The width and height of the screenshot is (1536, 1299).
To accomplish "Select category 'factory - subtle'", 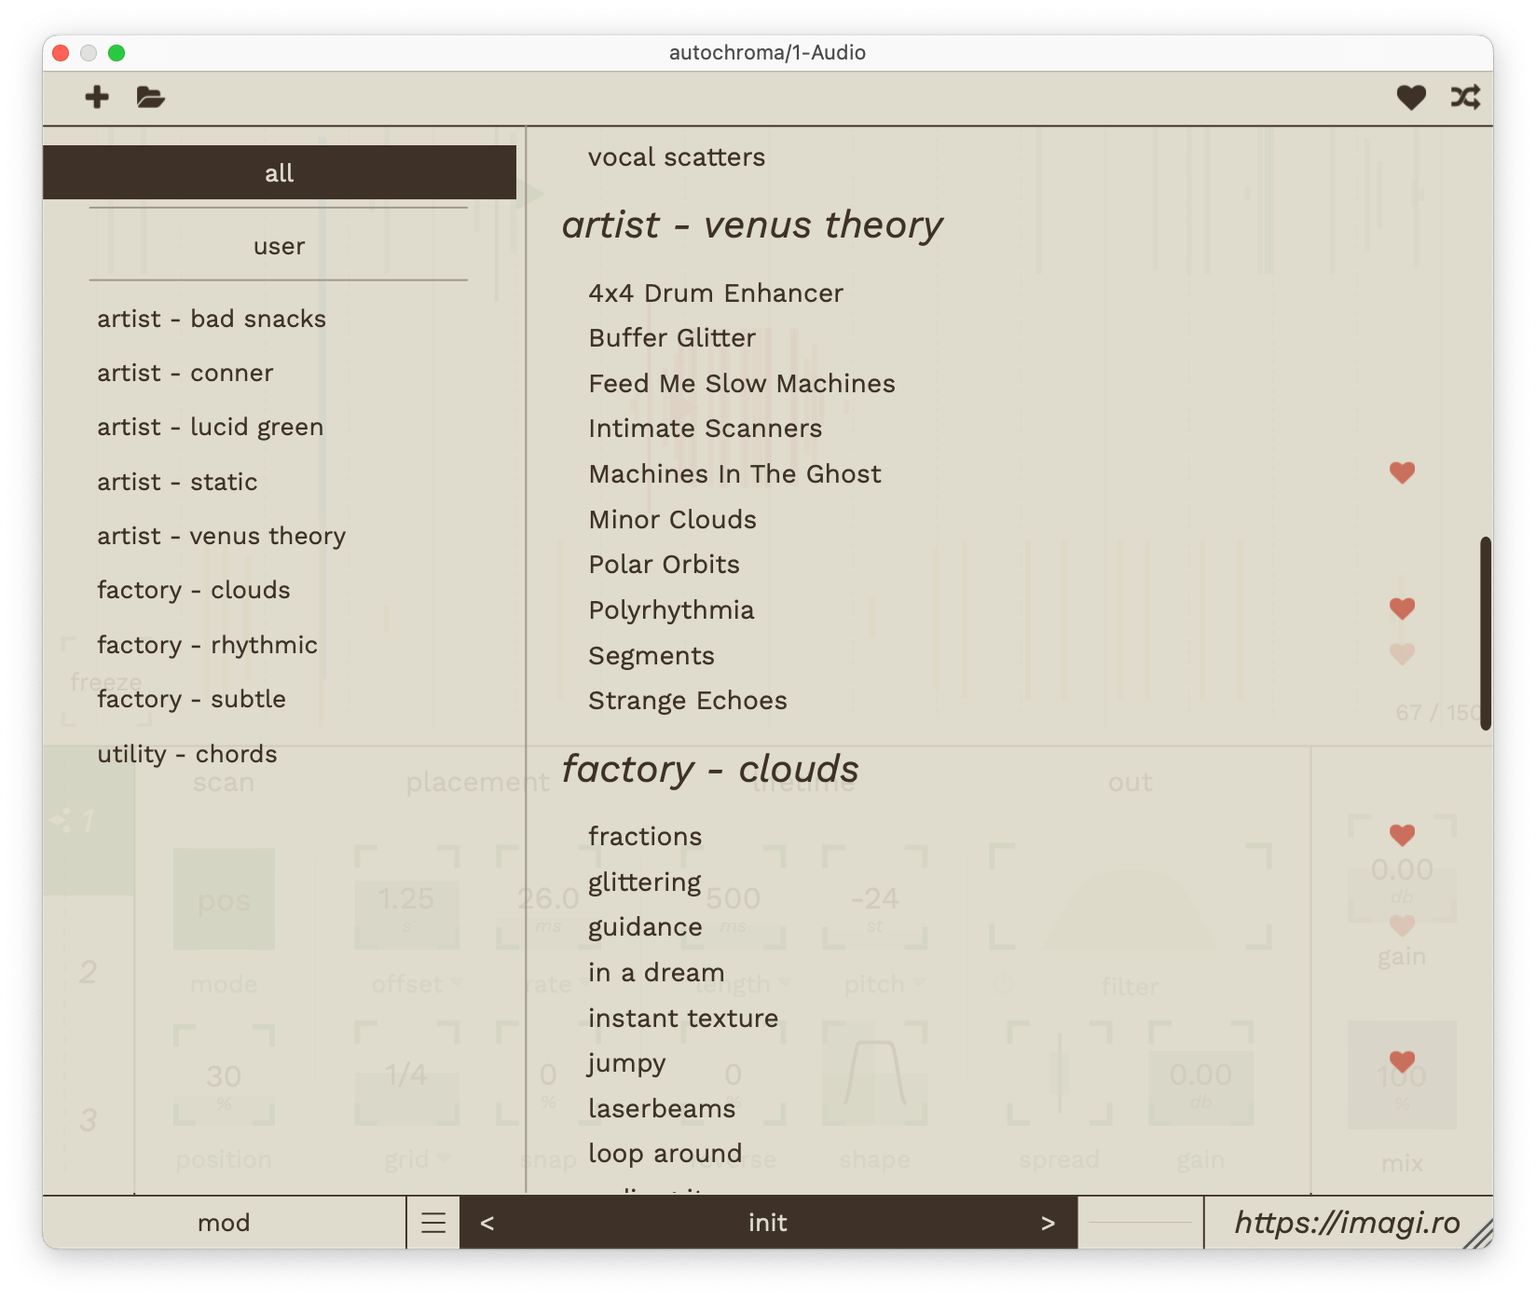I will coord(191,699).
